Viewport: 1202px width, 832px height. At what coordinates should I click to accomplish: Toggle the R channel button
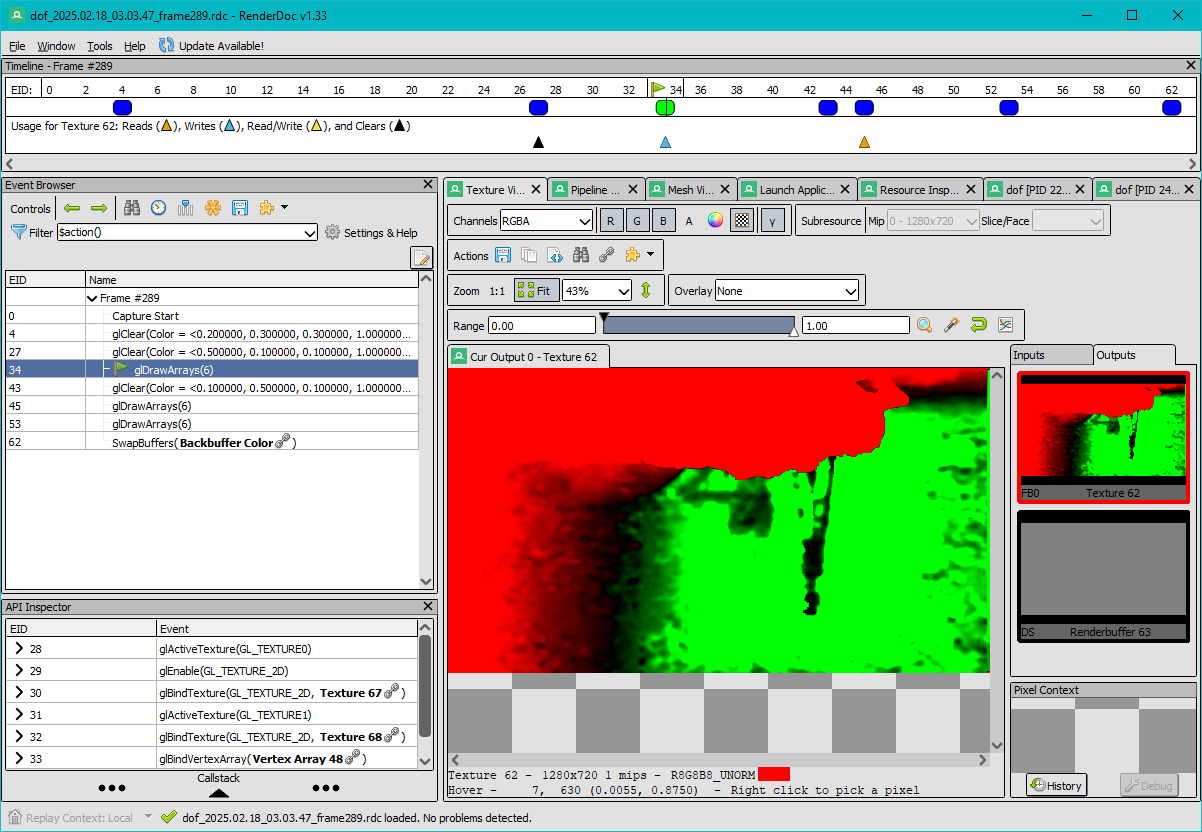click(x=611, y=219)
